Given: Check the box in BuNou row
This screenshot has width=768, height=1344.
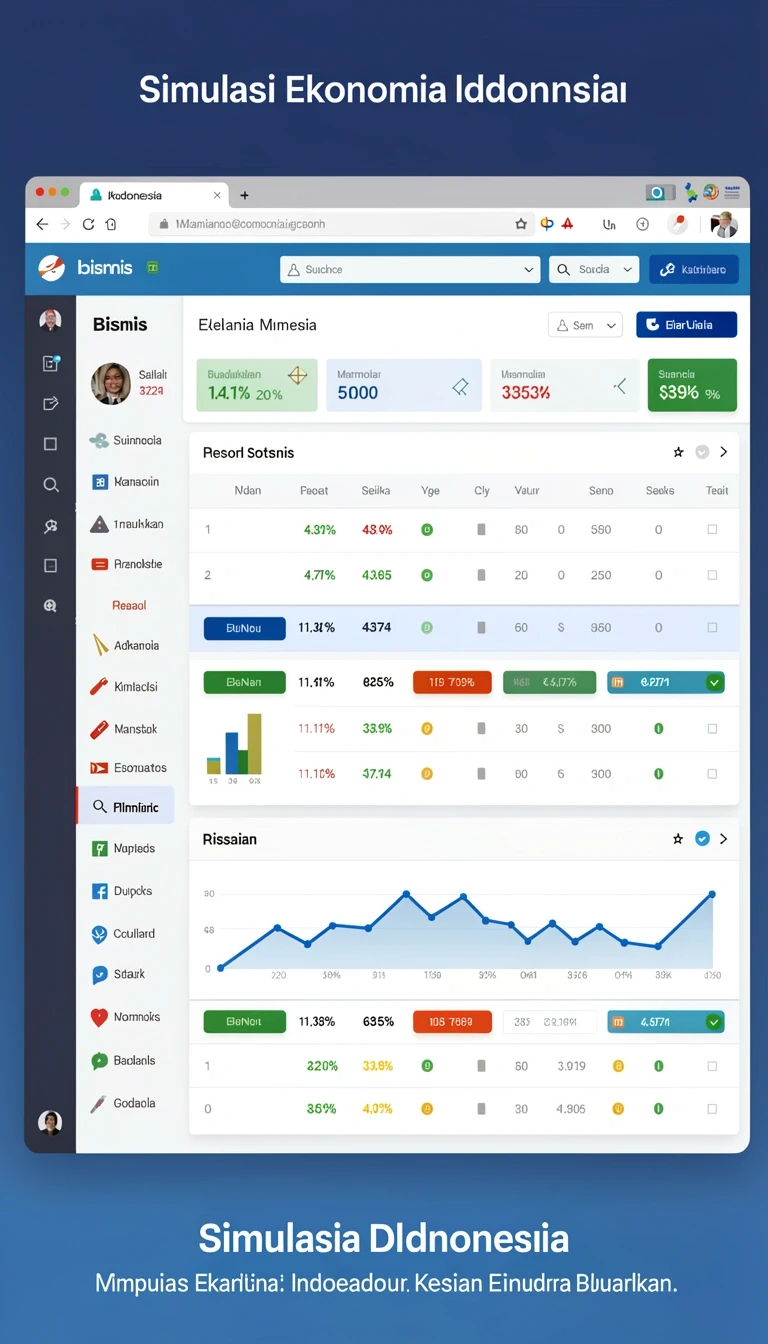Looking at the screenshot, I should 712,628.
